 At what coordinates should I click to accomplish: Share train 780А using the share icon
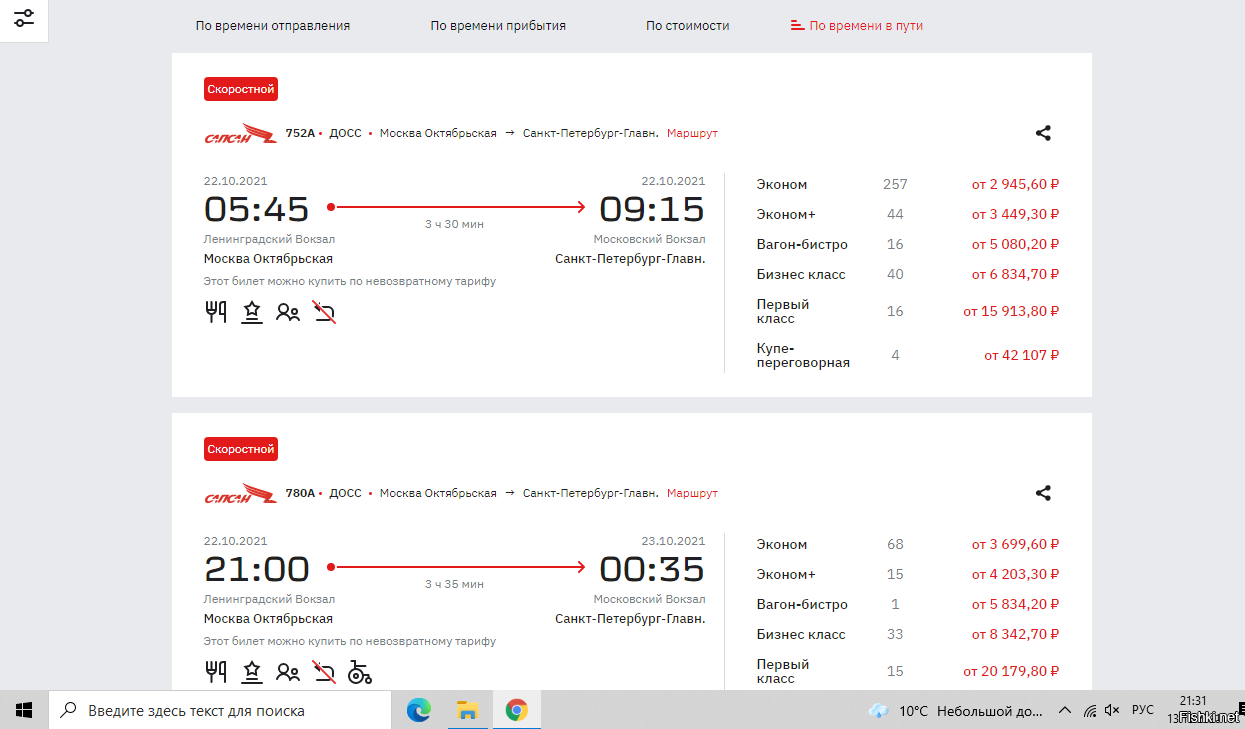coord(1043,493)
